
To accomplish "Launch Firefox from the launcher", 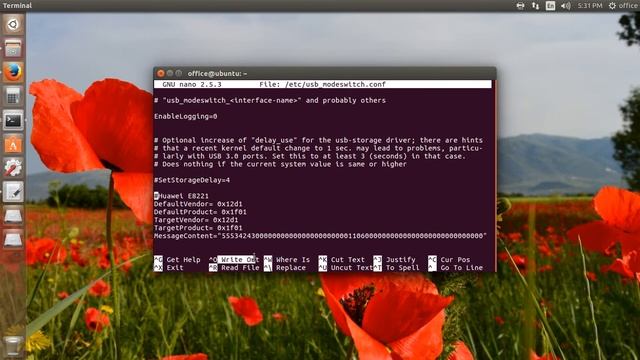I will (x=13, y=72).
